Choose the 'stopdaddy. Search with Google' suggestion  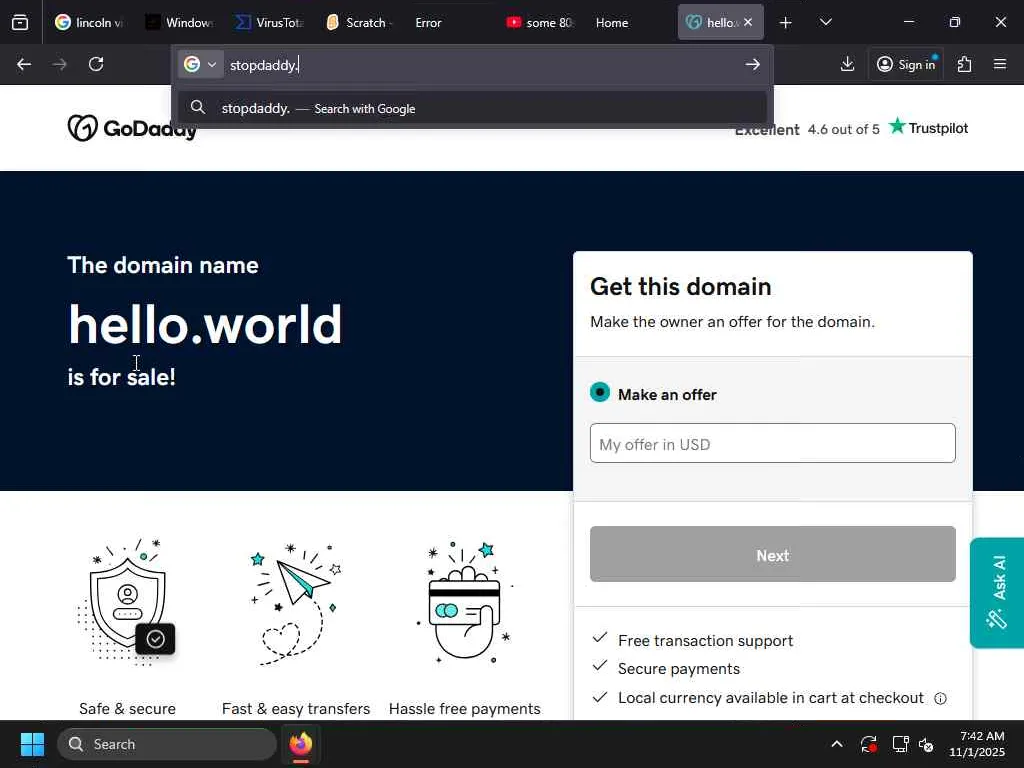tap(472, 108)
